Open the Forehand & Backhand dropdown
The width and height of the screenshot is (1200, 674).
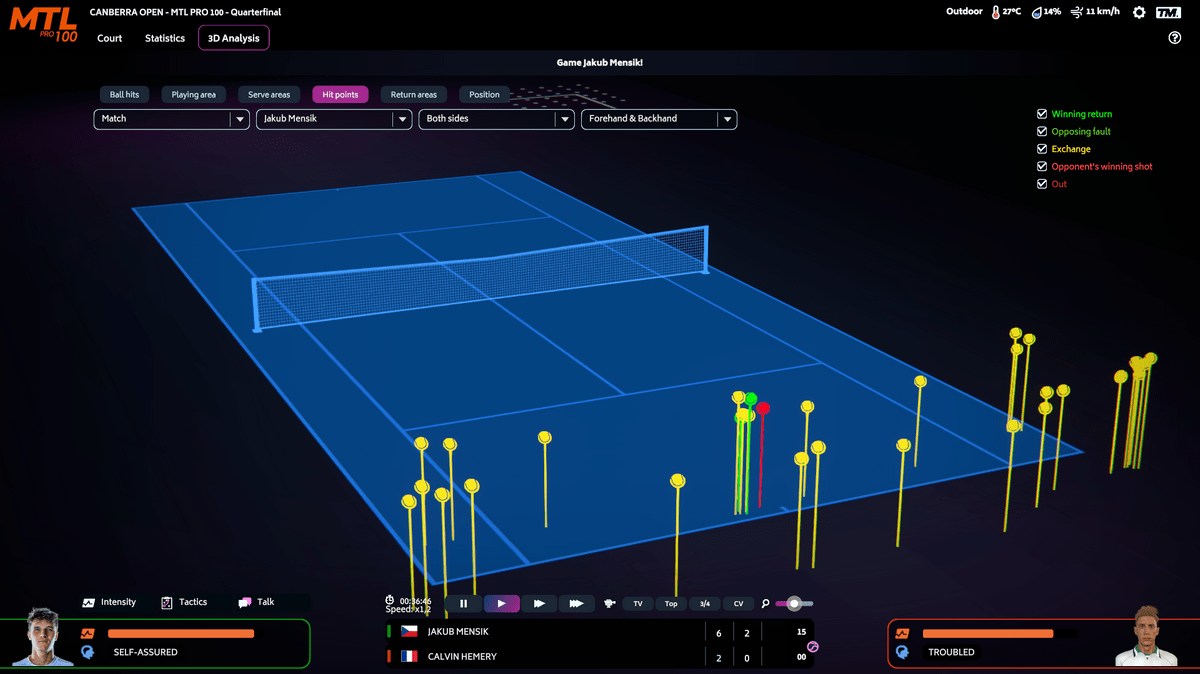click(659, 119)
